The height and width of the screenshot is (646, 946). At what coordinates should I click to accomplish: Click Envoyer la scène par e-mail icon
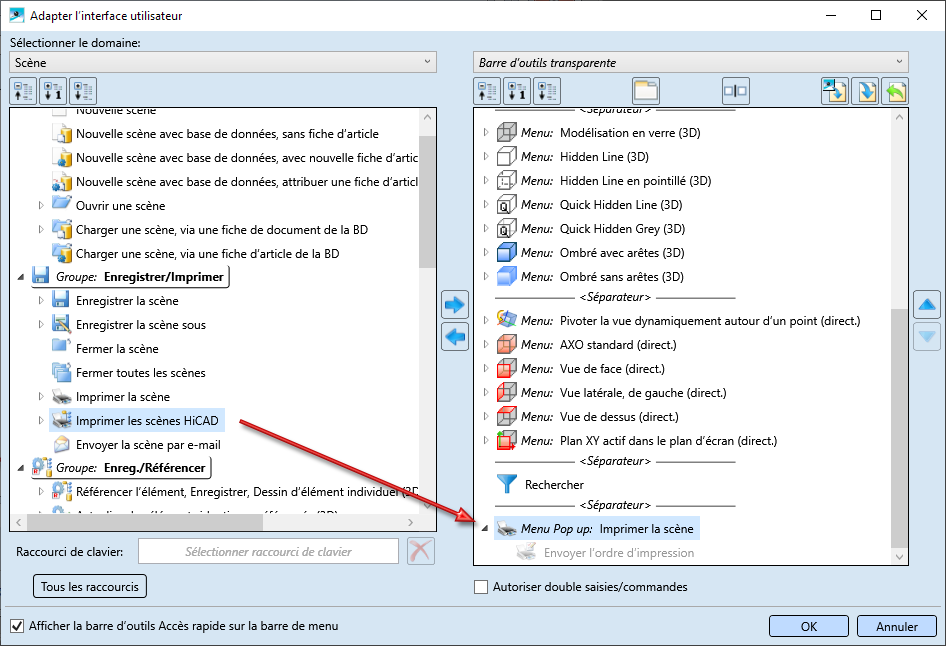point(62,445)
